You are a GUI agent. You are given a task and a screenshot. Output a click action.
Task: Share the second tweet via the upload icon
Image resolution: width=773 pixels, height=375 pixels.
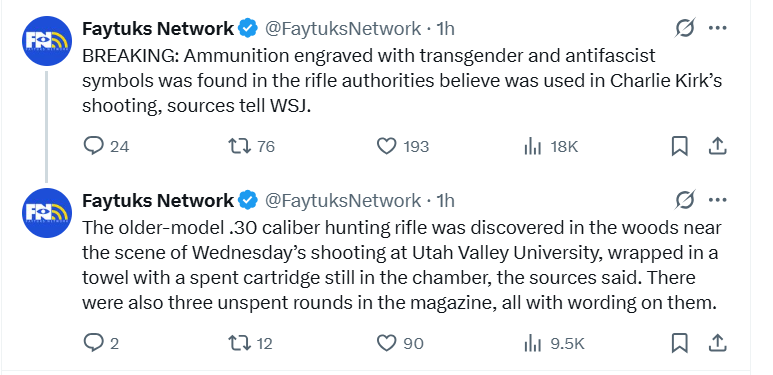[x=717, y=343]
